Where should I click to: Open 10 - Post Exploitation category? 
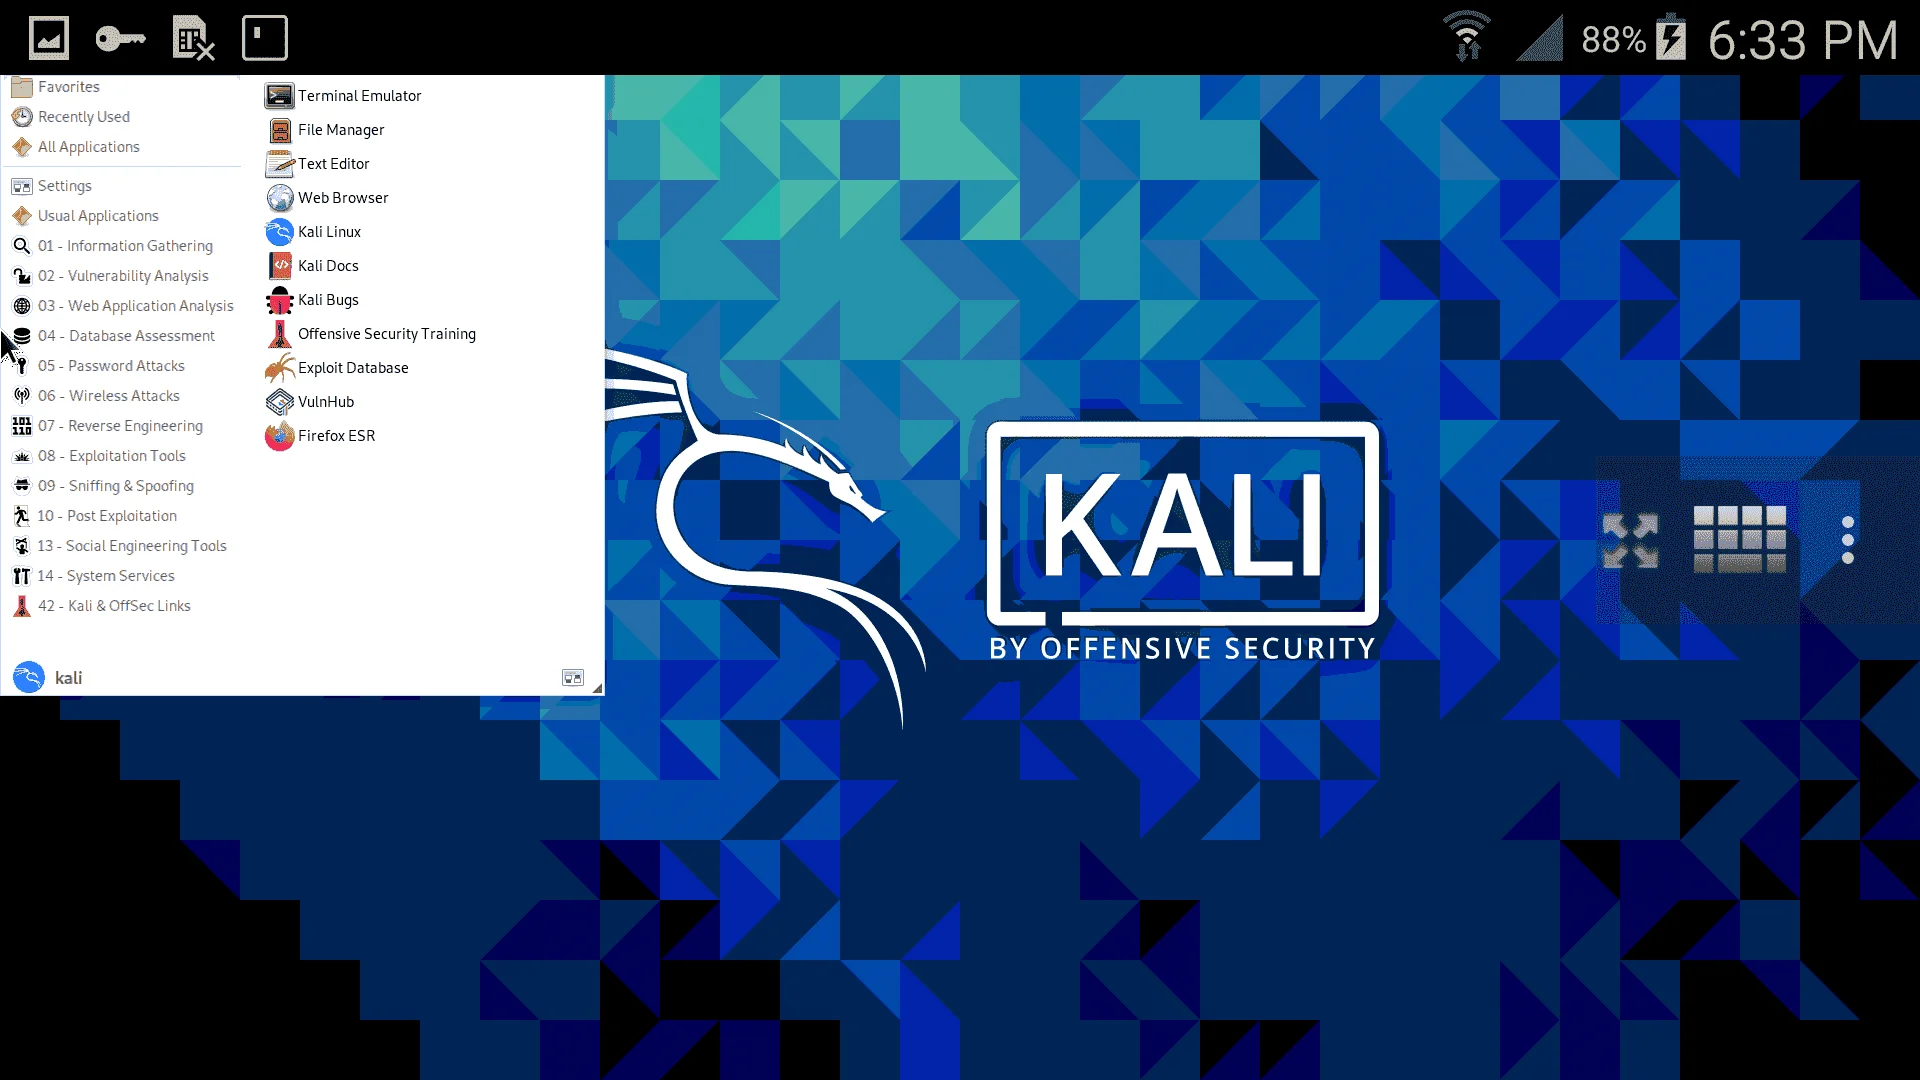click(94, 516)
